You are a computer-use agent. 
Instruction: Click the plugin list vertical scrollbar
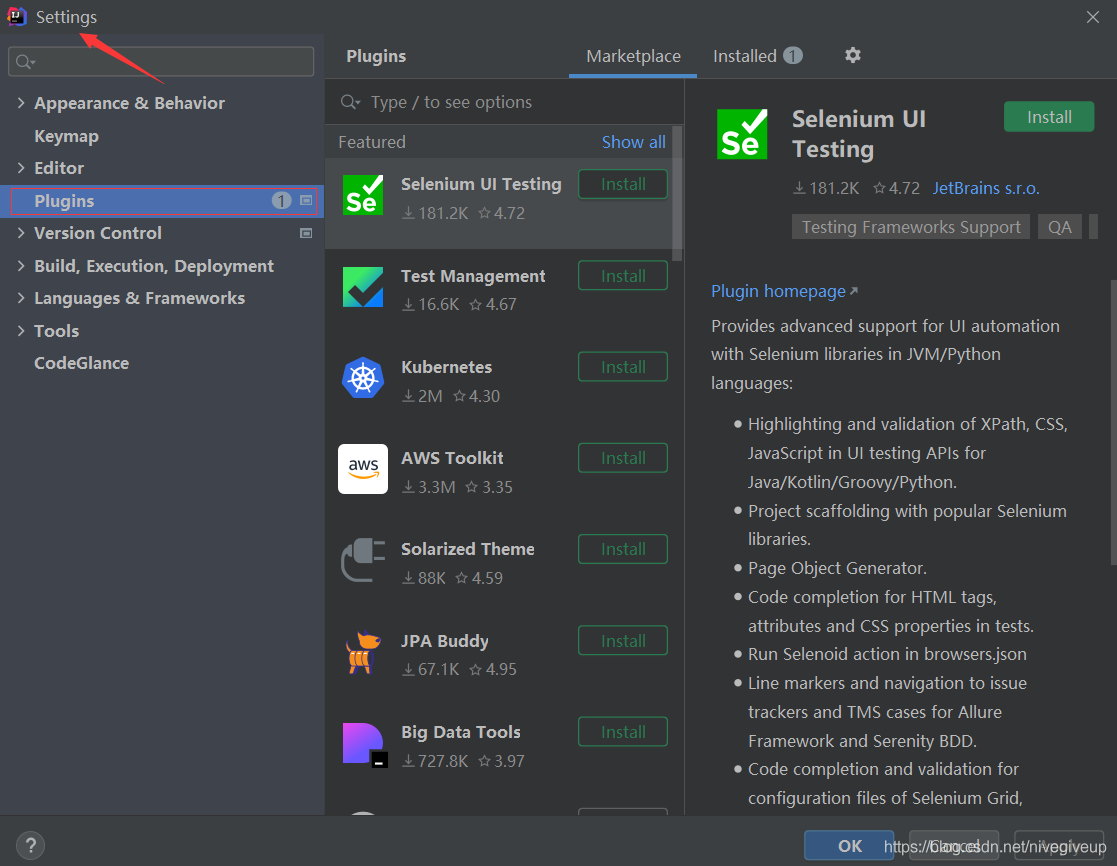coord(677,194)
